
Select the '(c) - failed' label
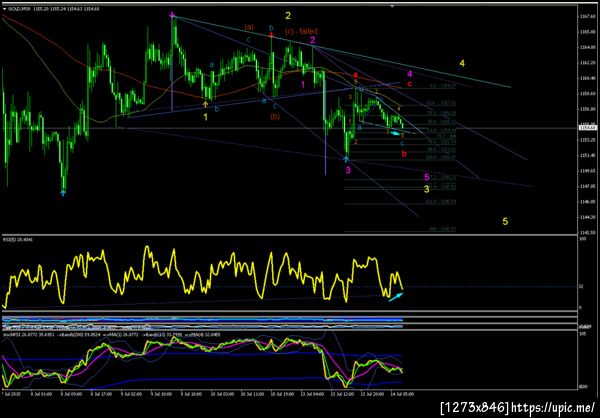301,31
